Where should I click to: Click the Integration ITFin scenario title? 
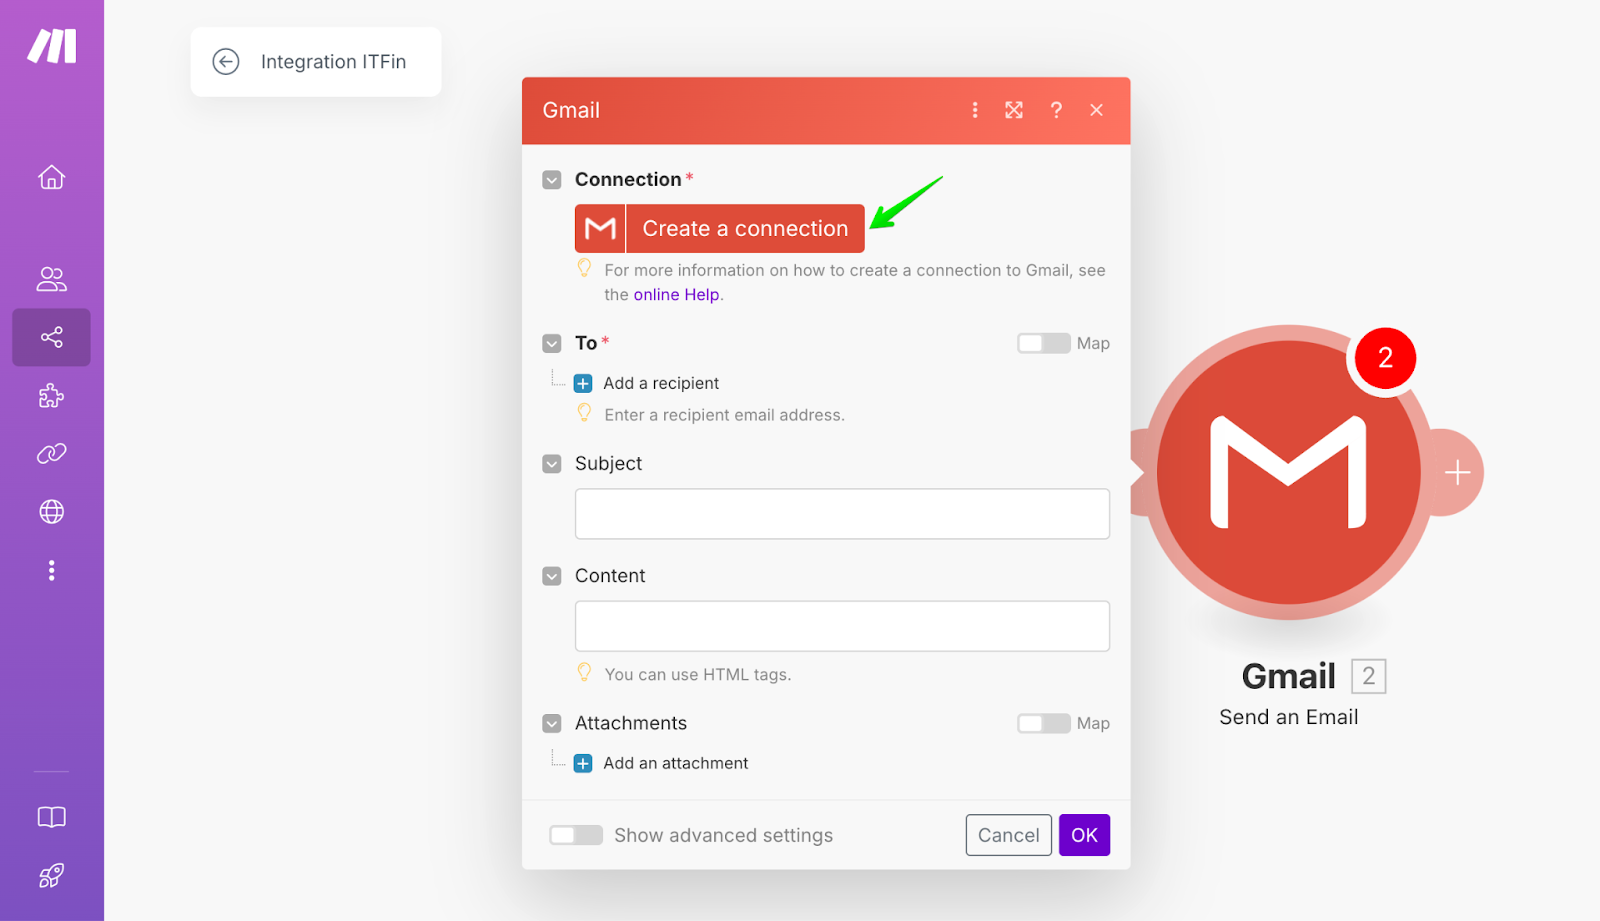[333, 62]
